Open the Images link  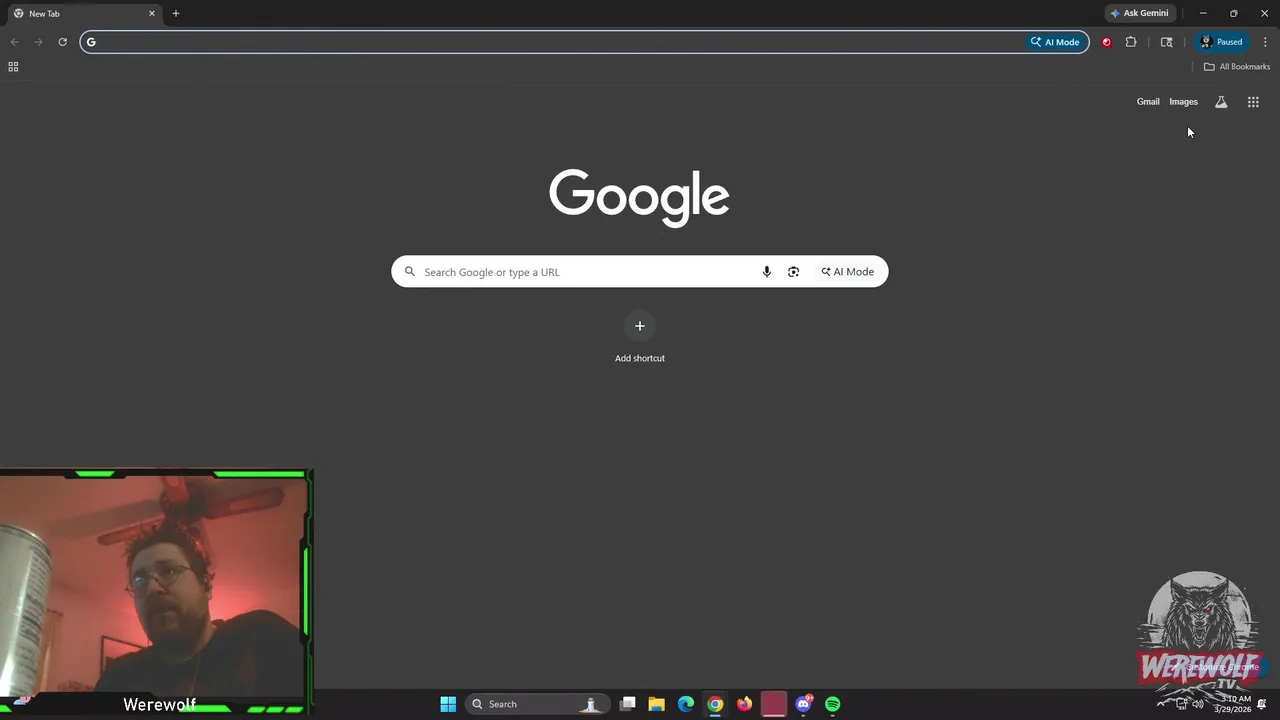click(x=1183, y=102)
